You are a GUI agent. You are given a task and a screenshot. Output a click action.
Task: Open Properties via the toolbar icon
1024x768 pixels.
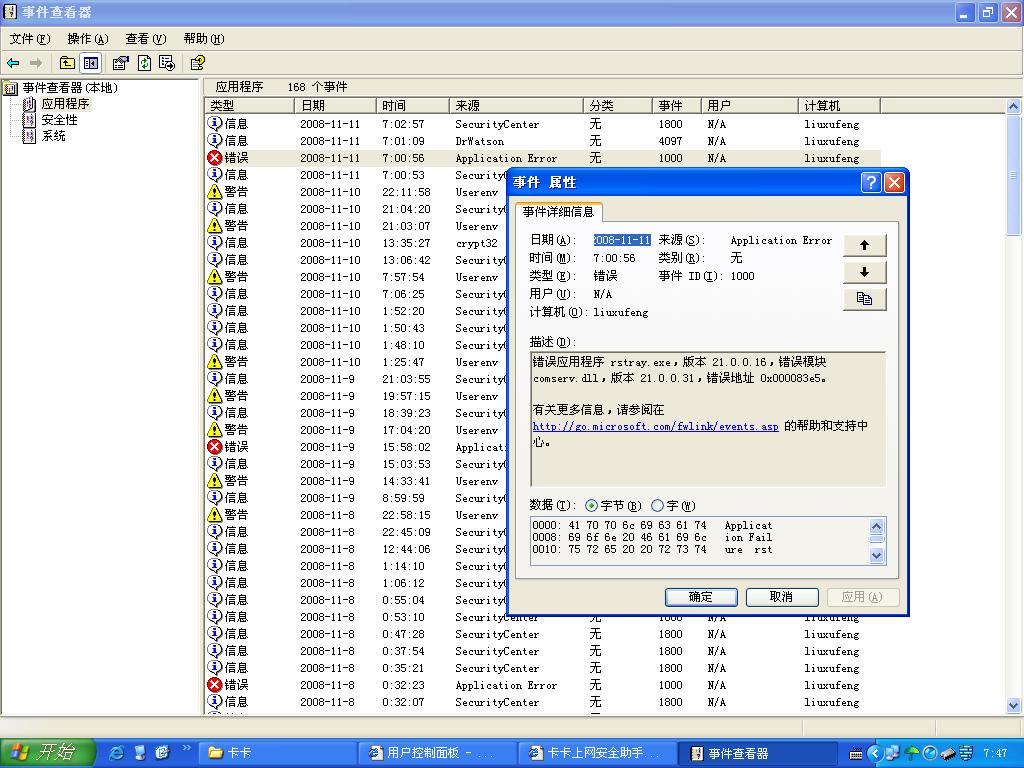[x=121, y=63]
